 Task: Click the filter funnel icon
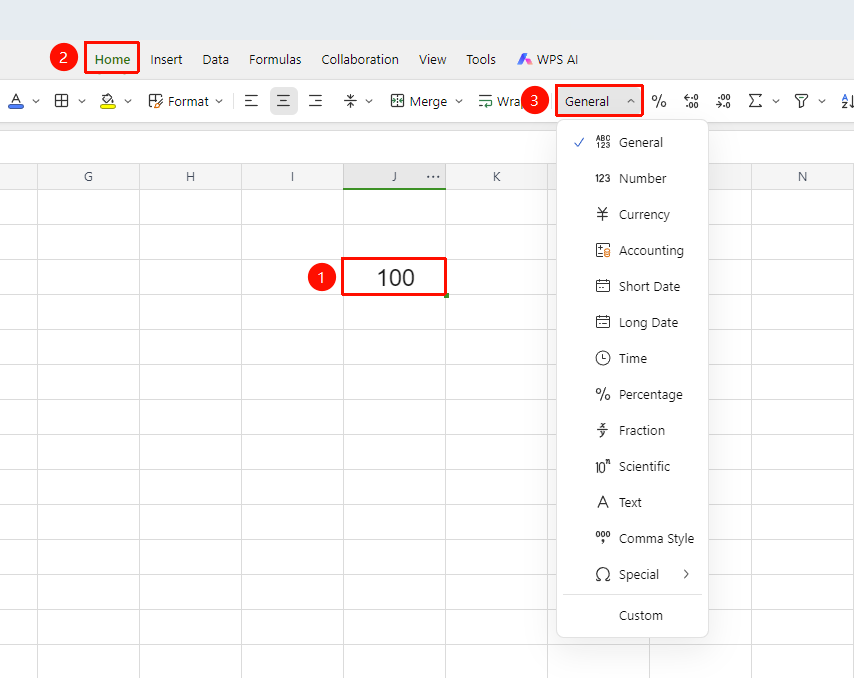click(x=801, y=101)
